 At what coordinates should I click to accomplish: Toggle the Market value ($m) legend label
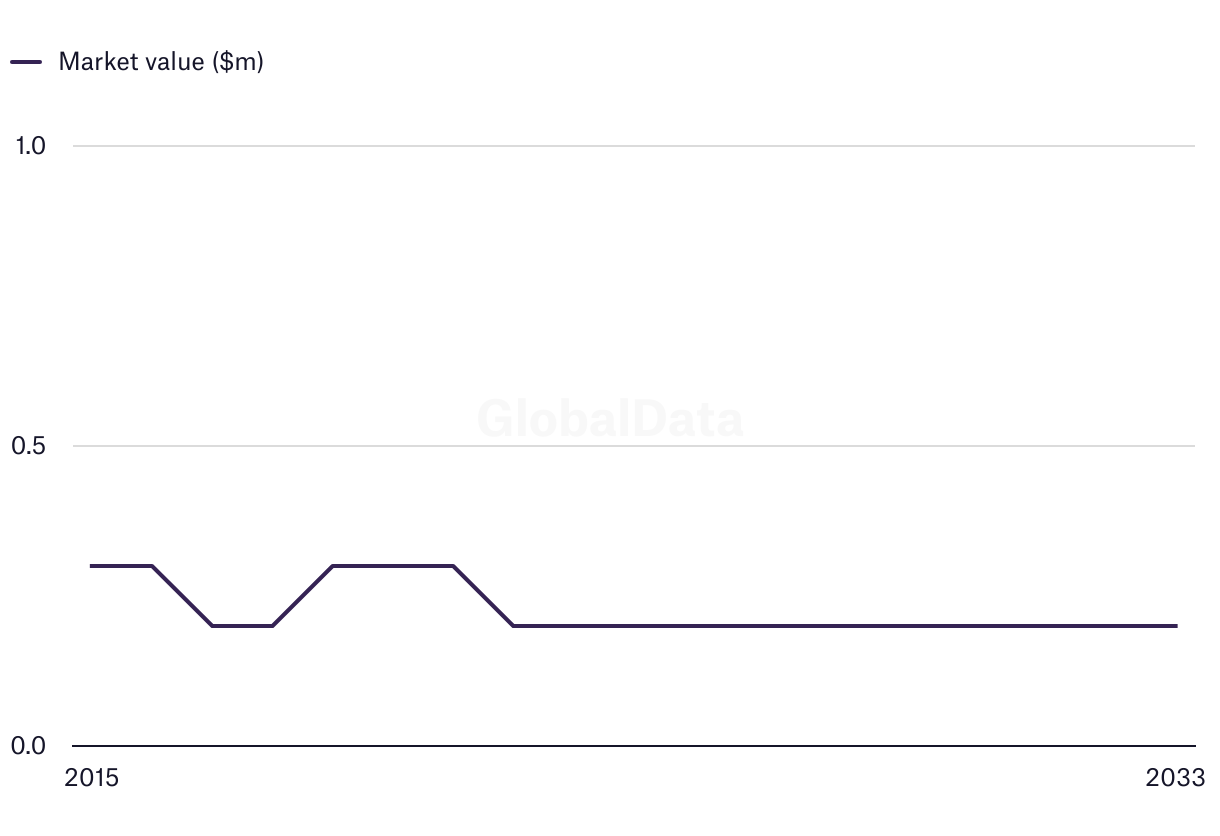[161, 62]
